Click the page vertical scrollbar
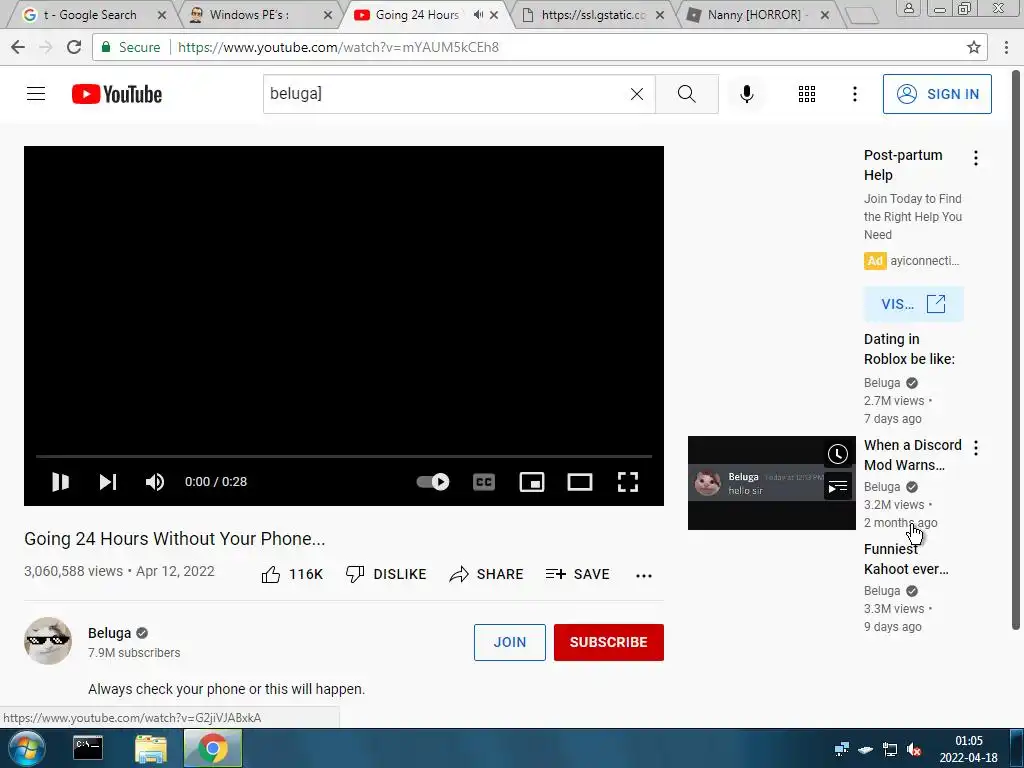Image resolution: width=1024 pixels, height=768 pixels. [x=1016, y=350]
